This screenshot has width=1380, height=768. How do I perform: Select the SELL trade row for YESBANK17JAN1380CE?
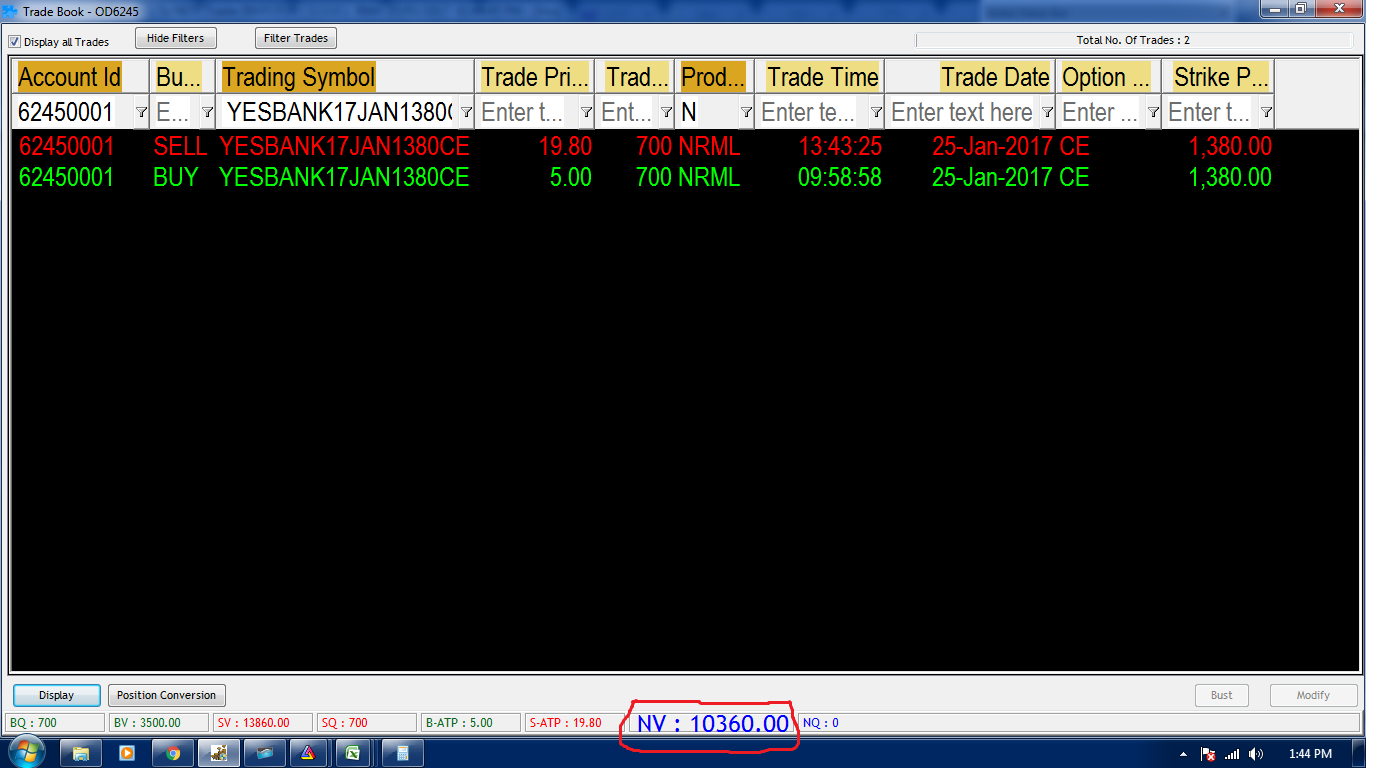click(x=645, y=147)
